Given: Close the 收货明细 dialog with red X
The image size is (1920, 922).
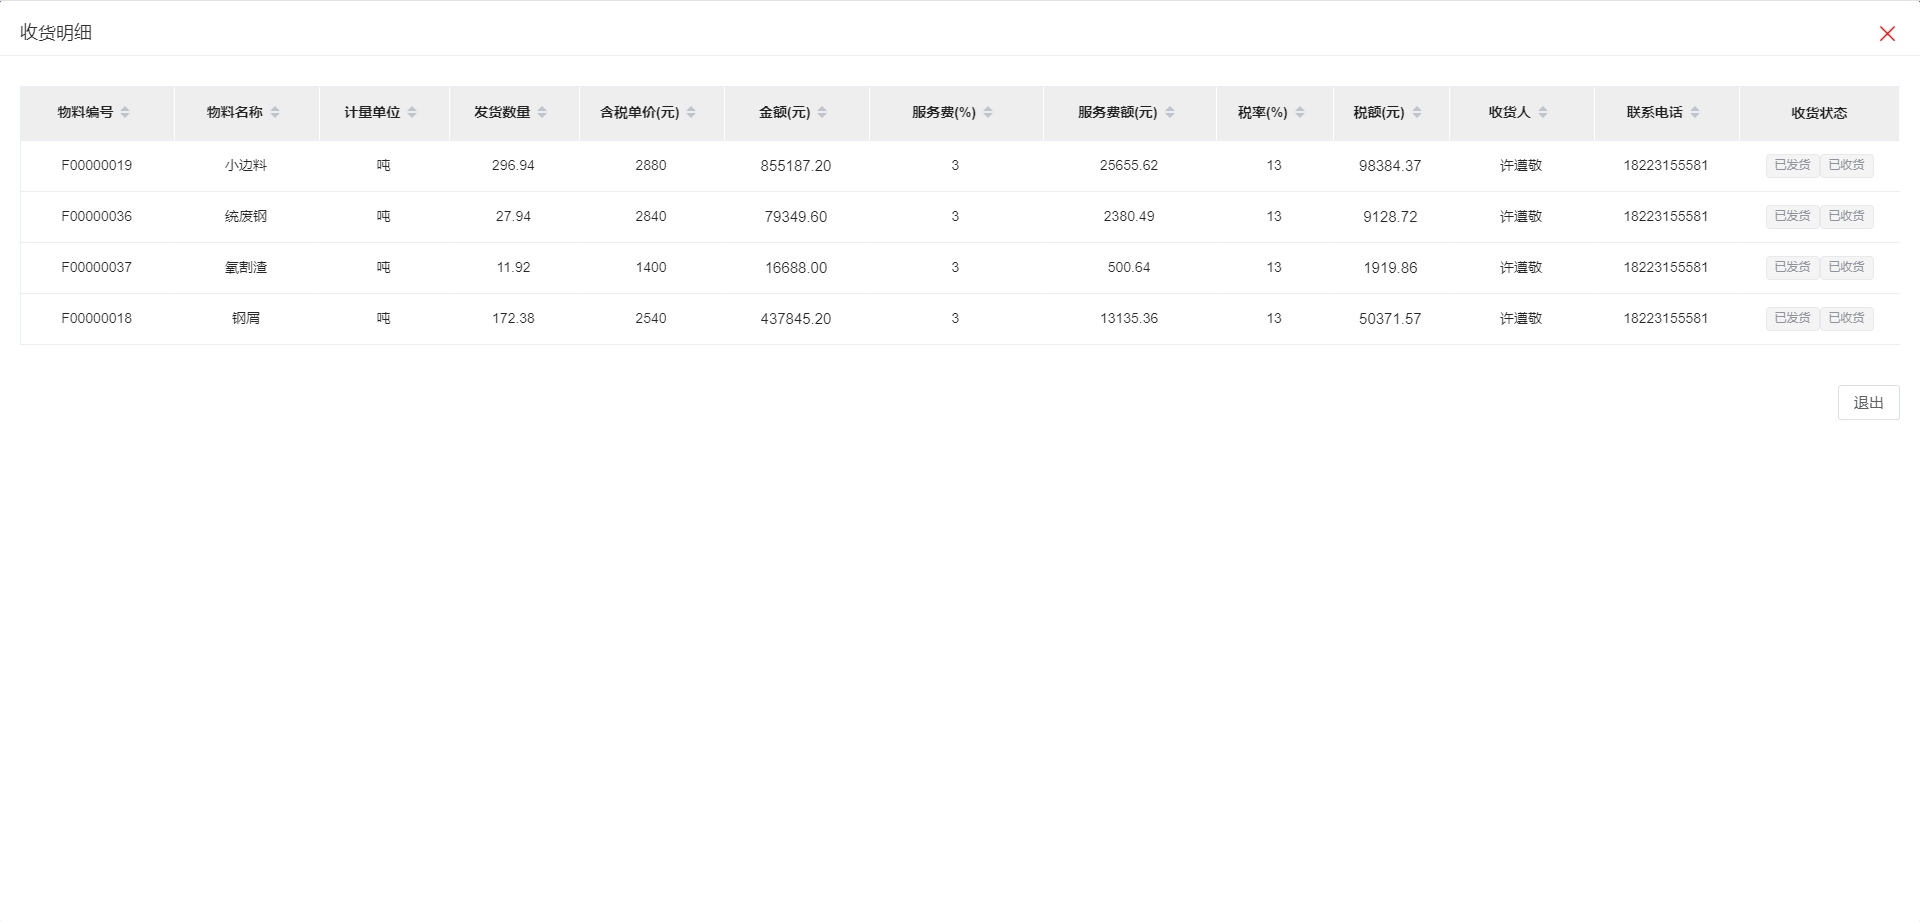Looking at the screenshot, I should [x=1887, y=34].
